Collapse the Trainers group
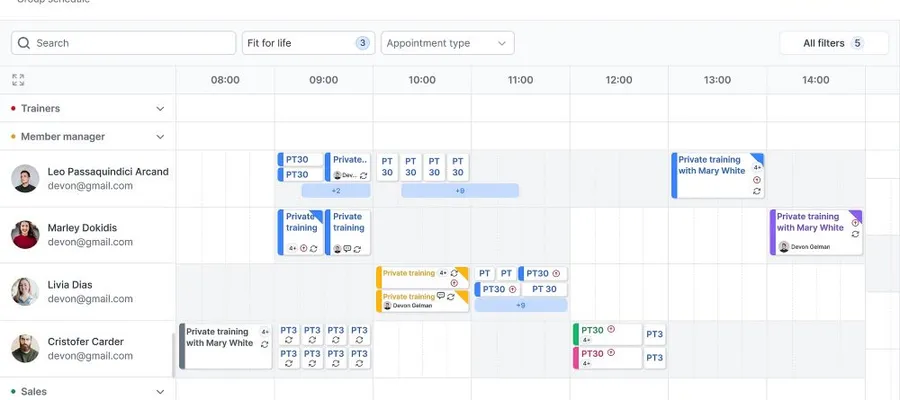 pos(160,108)
